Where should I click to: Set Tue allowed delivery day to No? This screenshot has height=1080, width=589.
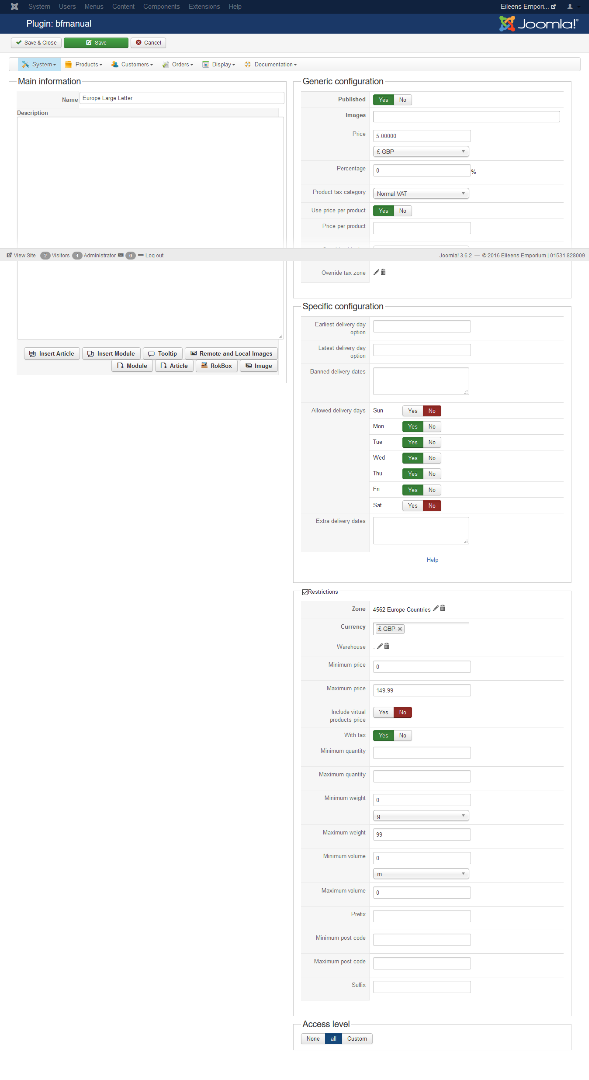(432, 442)
